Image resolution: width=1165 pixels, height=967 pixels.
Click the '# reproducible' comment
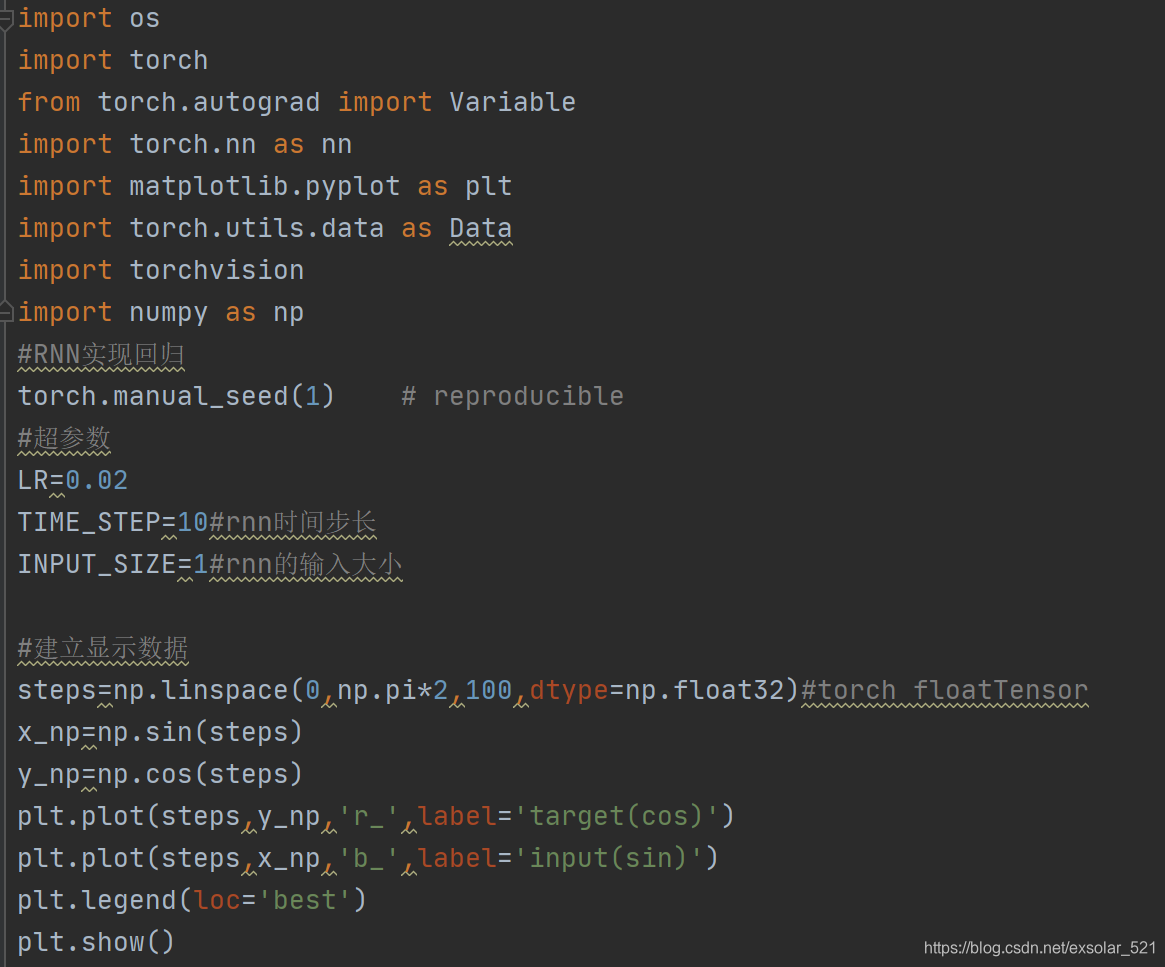513,396
